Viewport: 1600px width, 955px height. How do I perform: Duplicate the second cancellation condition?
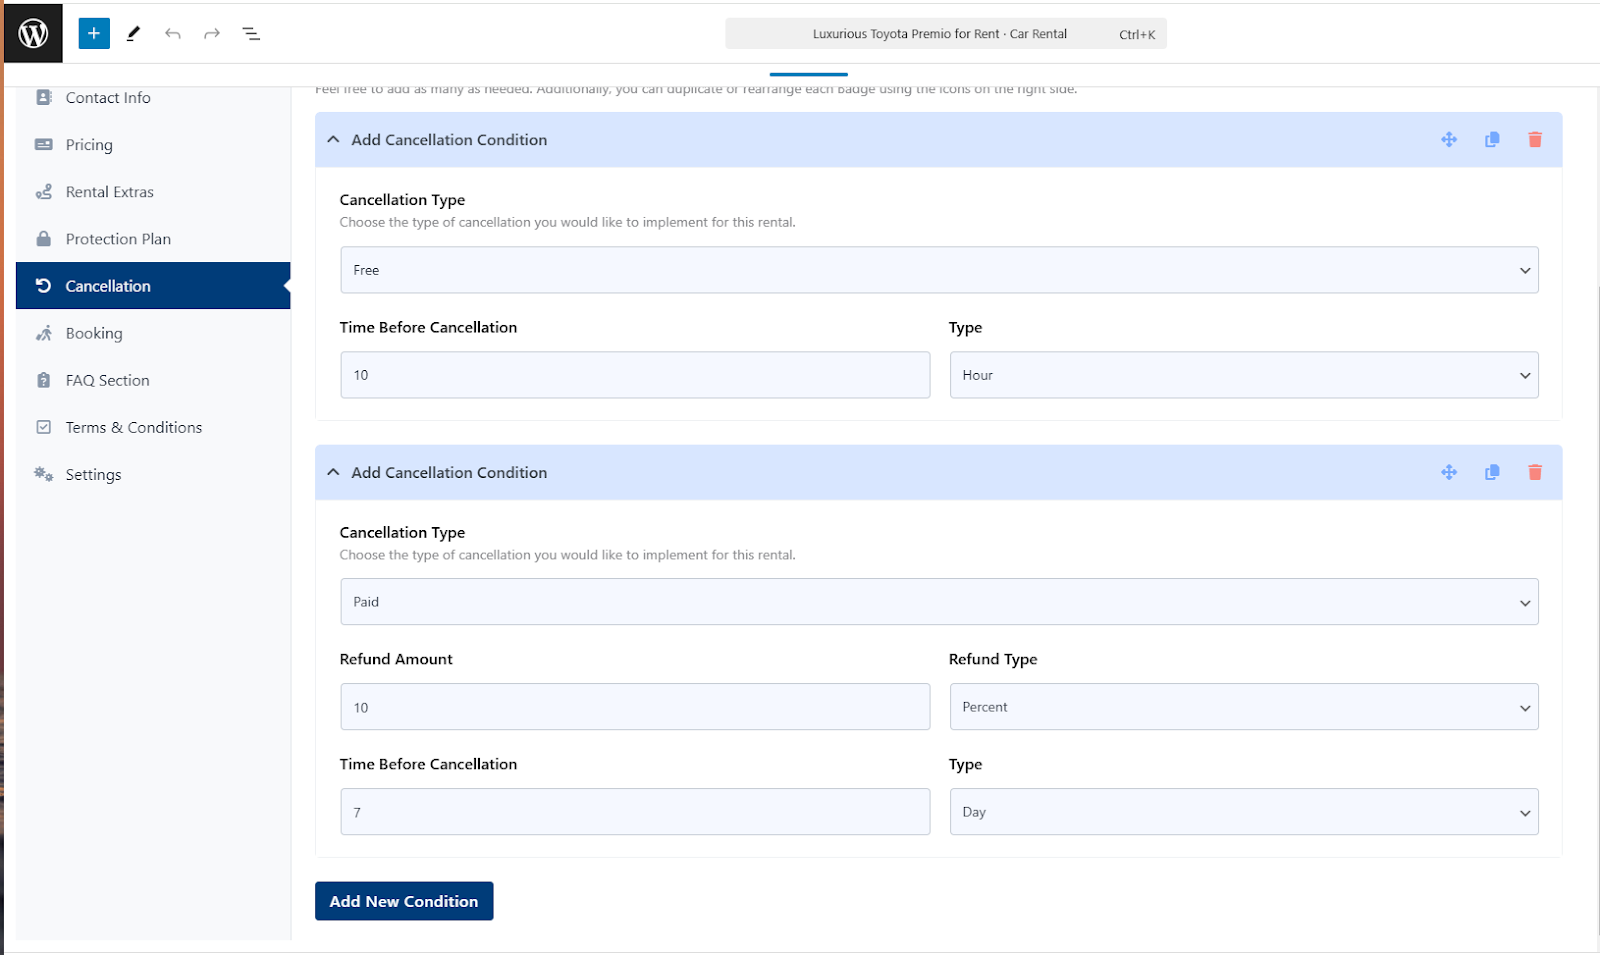point(1492,472)
